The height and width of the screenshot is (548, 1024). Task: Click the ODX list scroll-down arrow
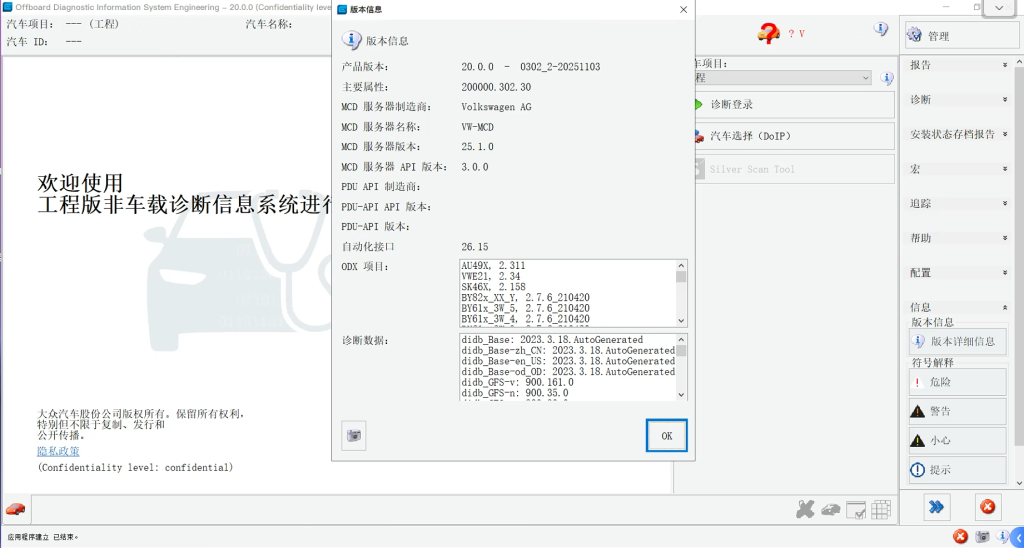pos(681,321)
